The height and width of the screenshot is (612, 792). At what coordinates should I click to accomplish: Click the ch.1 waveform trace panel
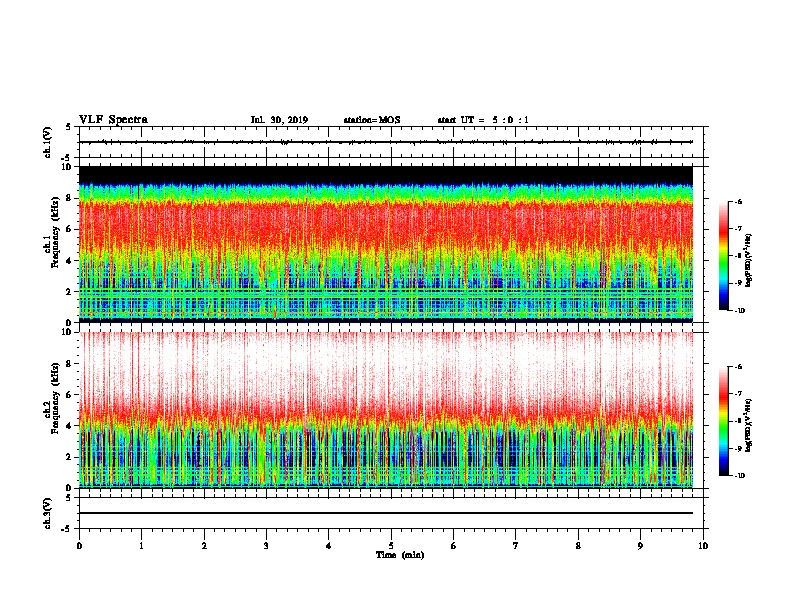391,142
